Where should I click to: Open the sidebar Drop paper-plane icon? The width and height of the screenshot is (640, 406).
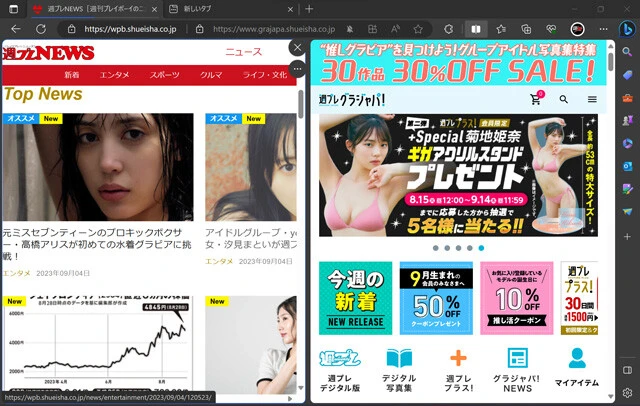point(627,211)
